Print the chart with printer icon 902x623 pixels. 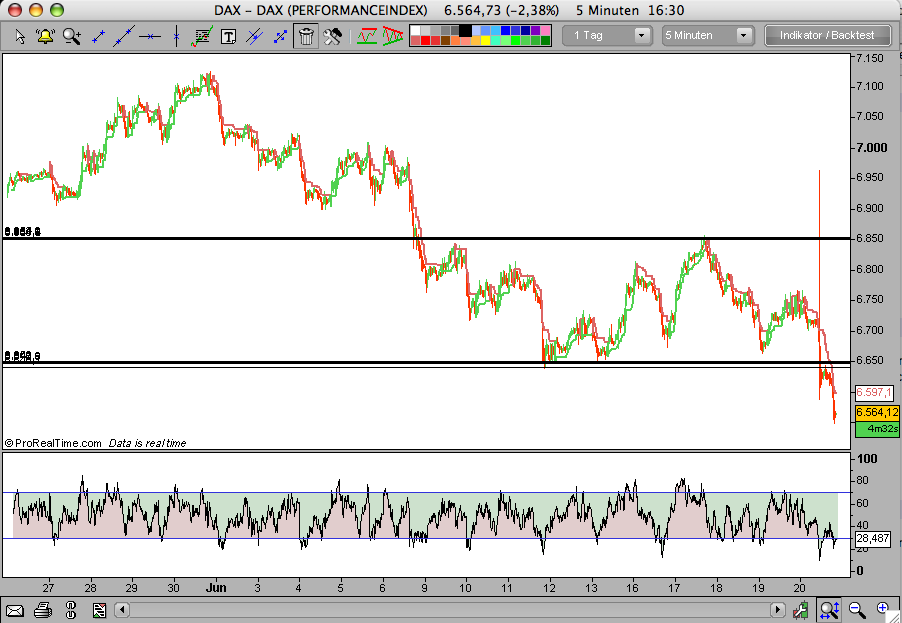pos(43,610)
